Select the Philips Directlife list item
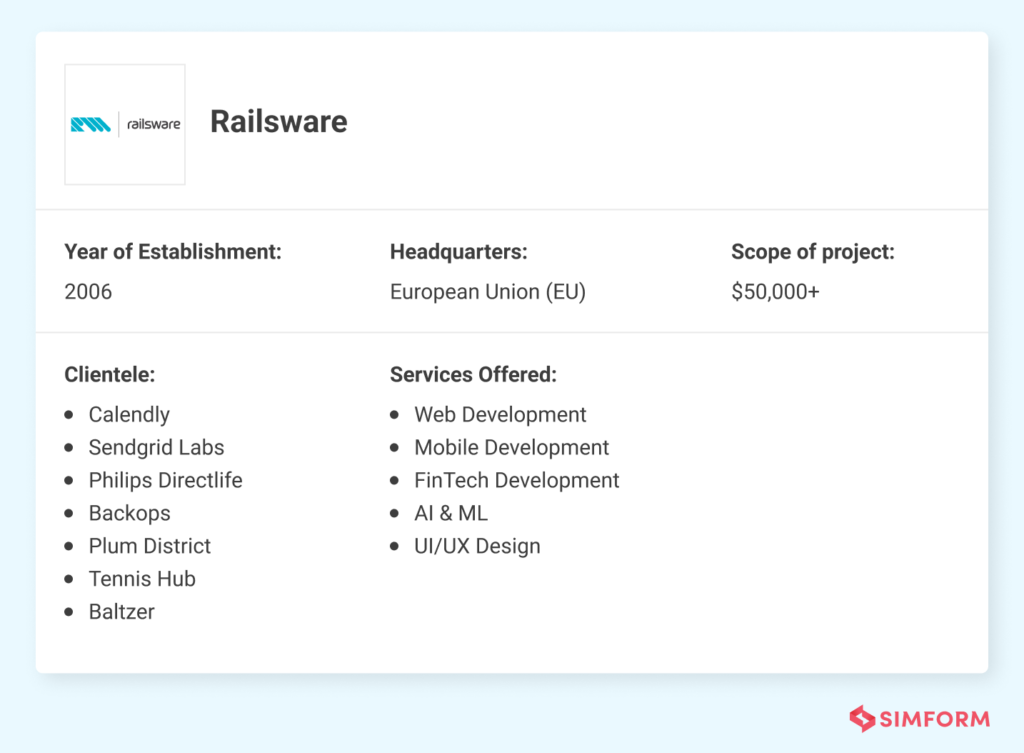Viewport: 1024px width, 753px height. coord(166,480)
